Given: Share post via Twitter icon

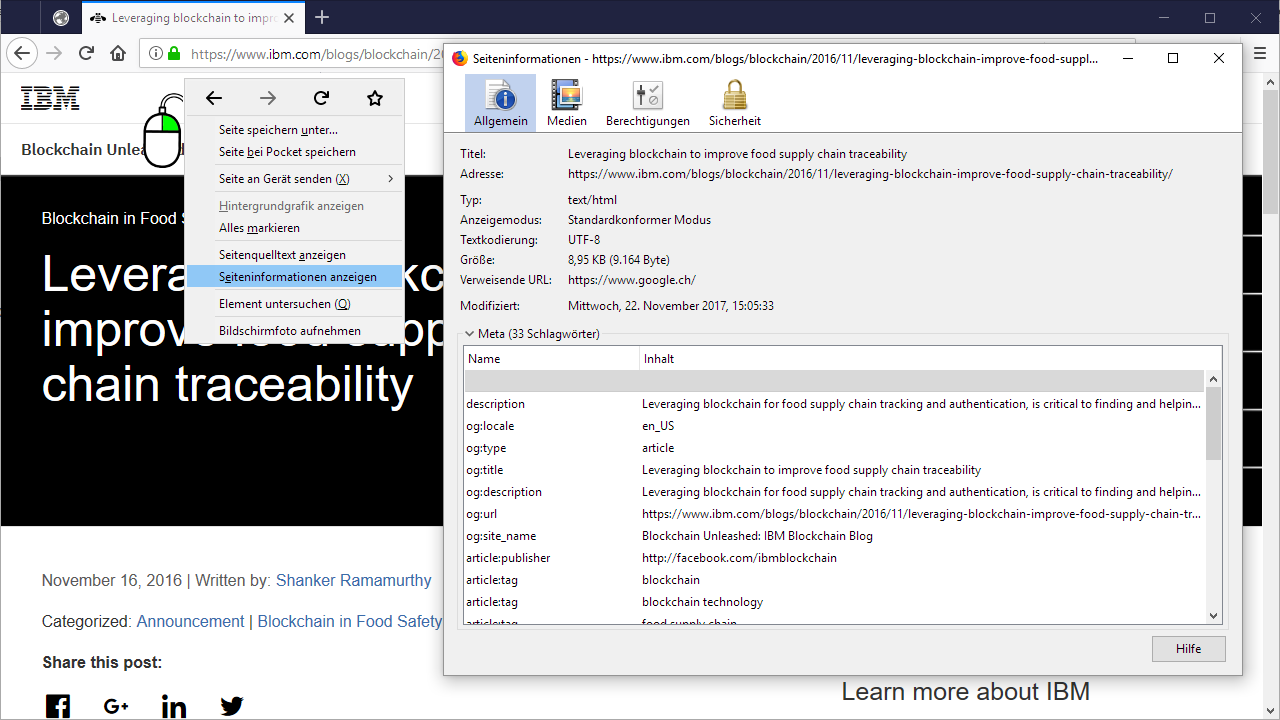Looking at the screenshot, I should (x=232, y=706).
